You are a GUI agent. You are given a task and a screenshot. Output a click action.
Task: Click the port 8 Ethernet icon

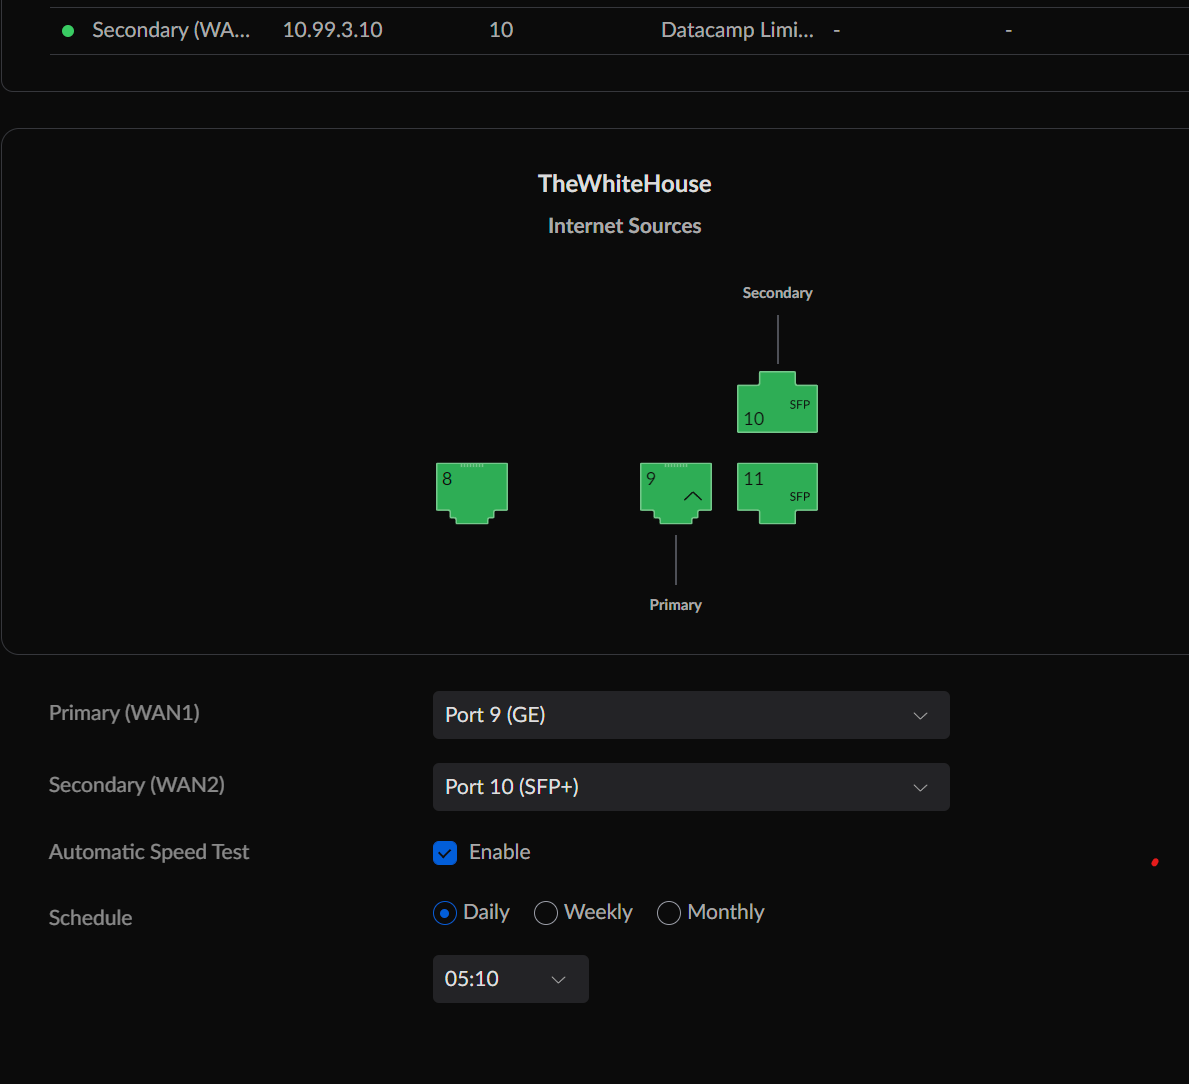472,492
